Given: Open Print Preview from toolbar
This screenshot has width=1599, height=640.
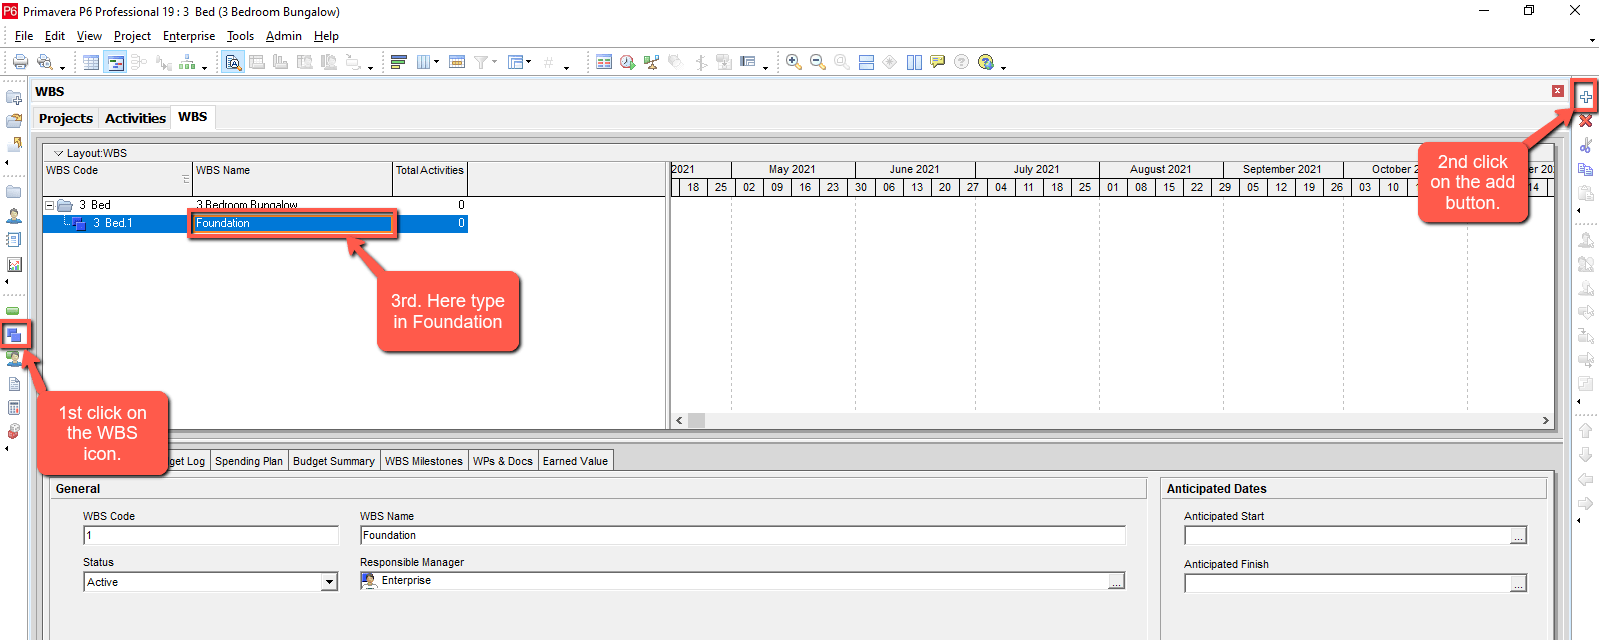Looking at the screenshot, I should (44, 62).
